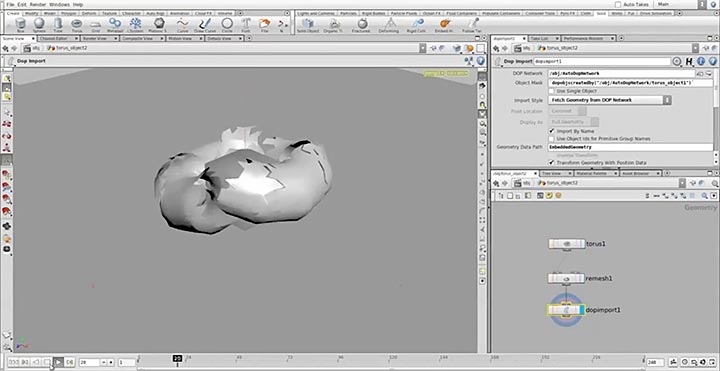720x371 pixels.
Task: Click the blue info icon in parameters
Action: [x=701, y=61]
